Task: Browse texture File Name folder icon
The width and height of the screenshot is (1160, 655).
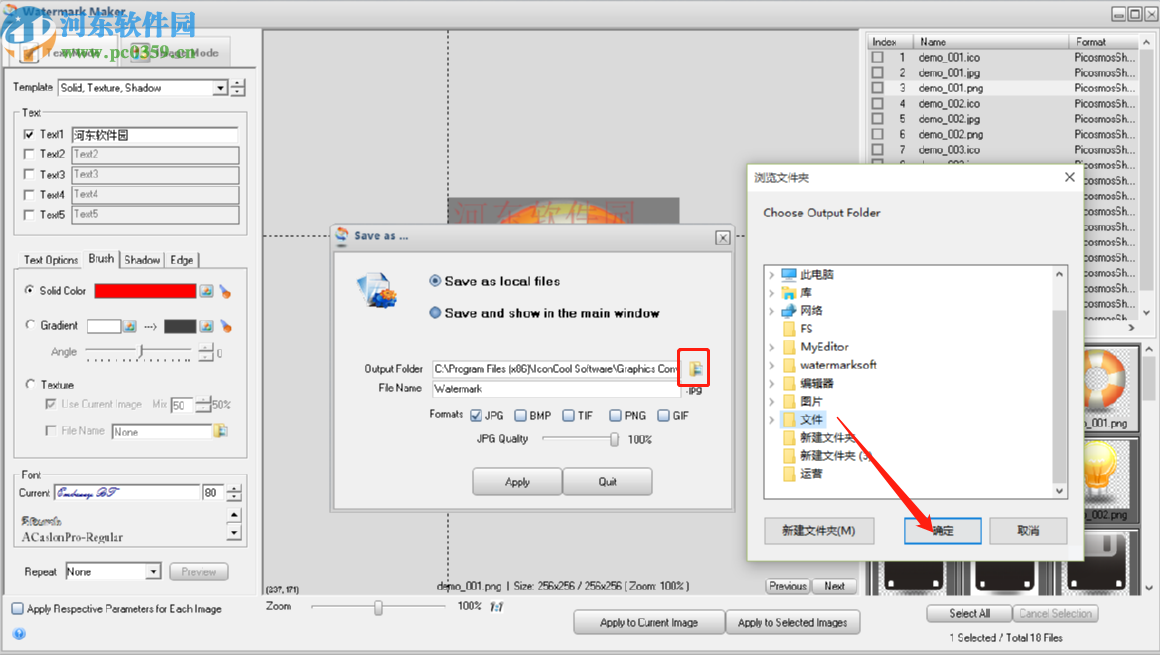Action: [220, 431]
